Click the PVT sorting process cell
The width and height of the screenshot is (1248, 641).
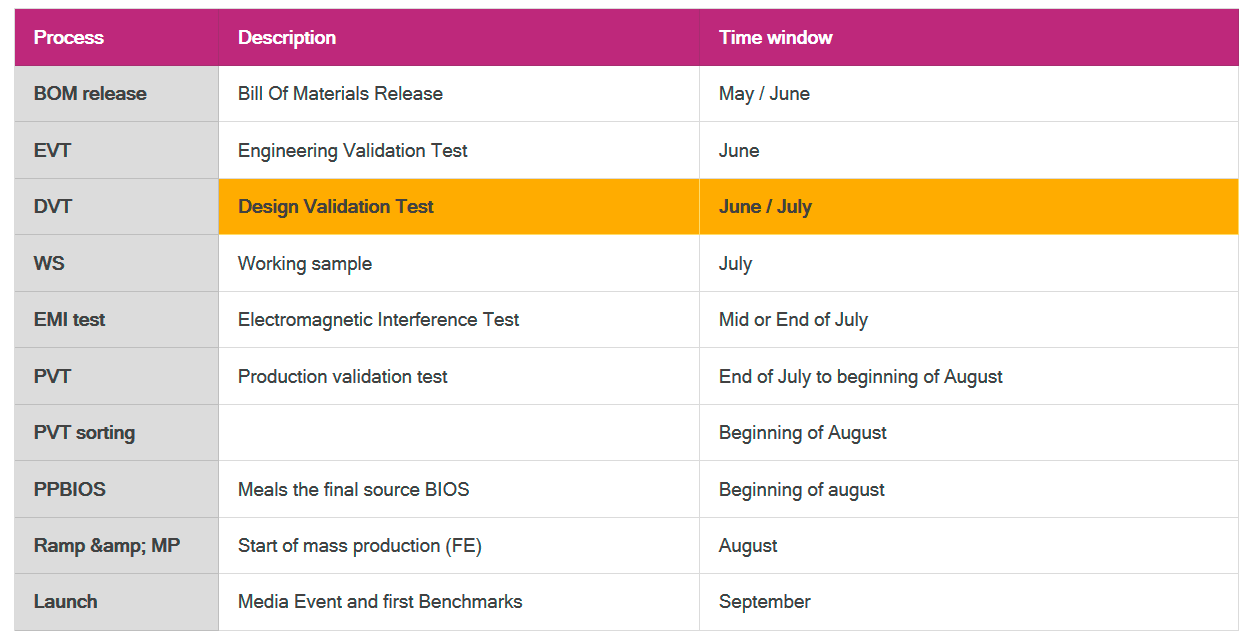coord(84,433)
